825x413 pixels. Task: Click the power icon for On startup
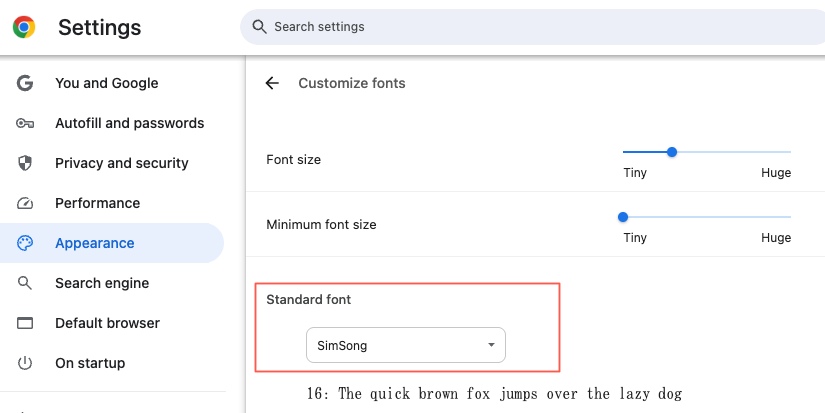[x=25, y=363]
